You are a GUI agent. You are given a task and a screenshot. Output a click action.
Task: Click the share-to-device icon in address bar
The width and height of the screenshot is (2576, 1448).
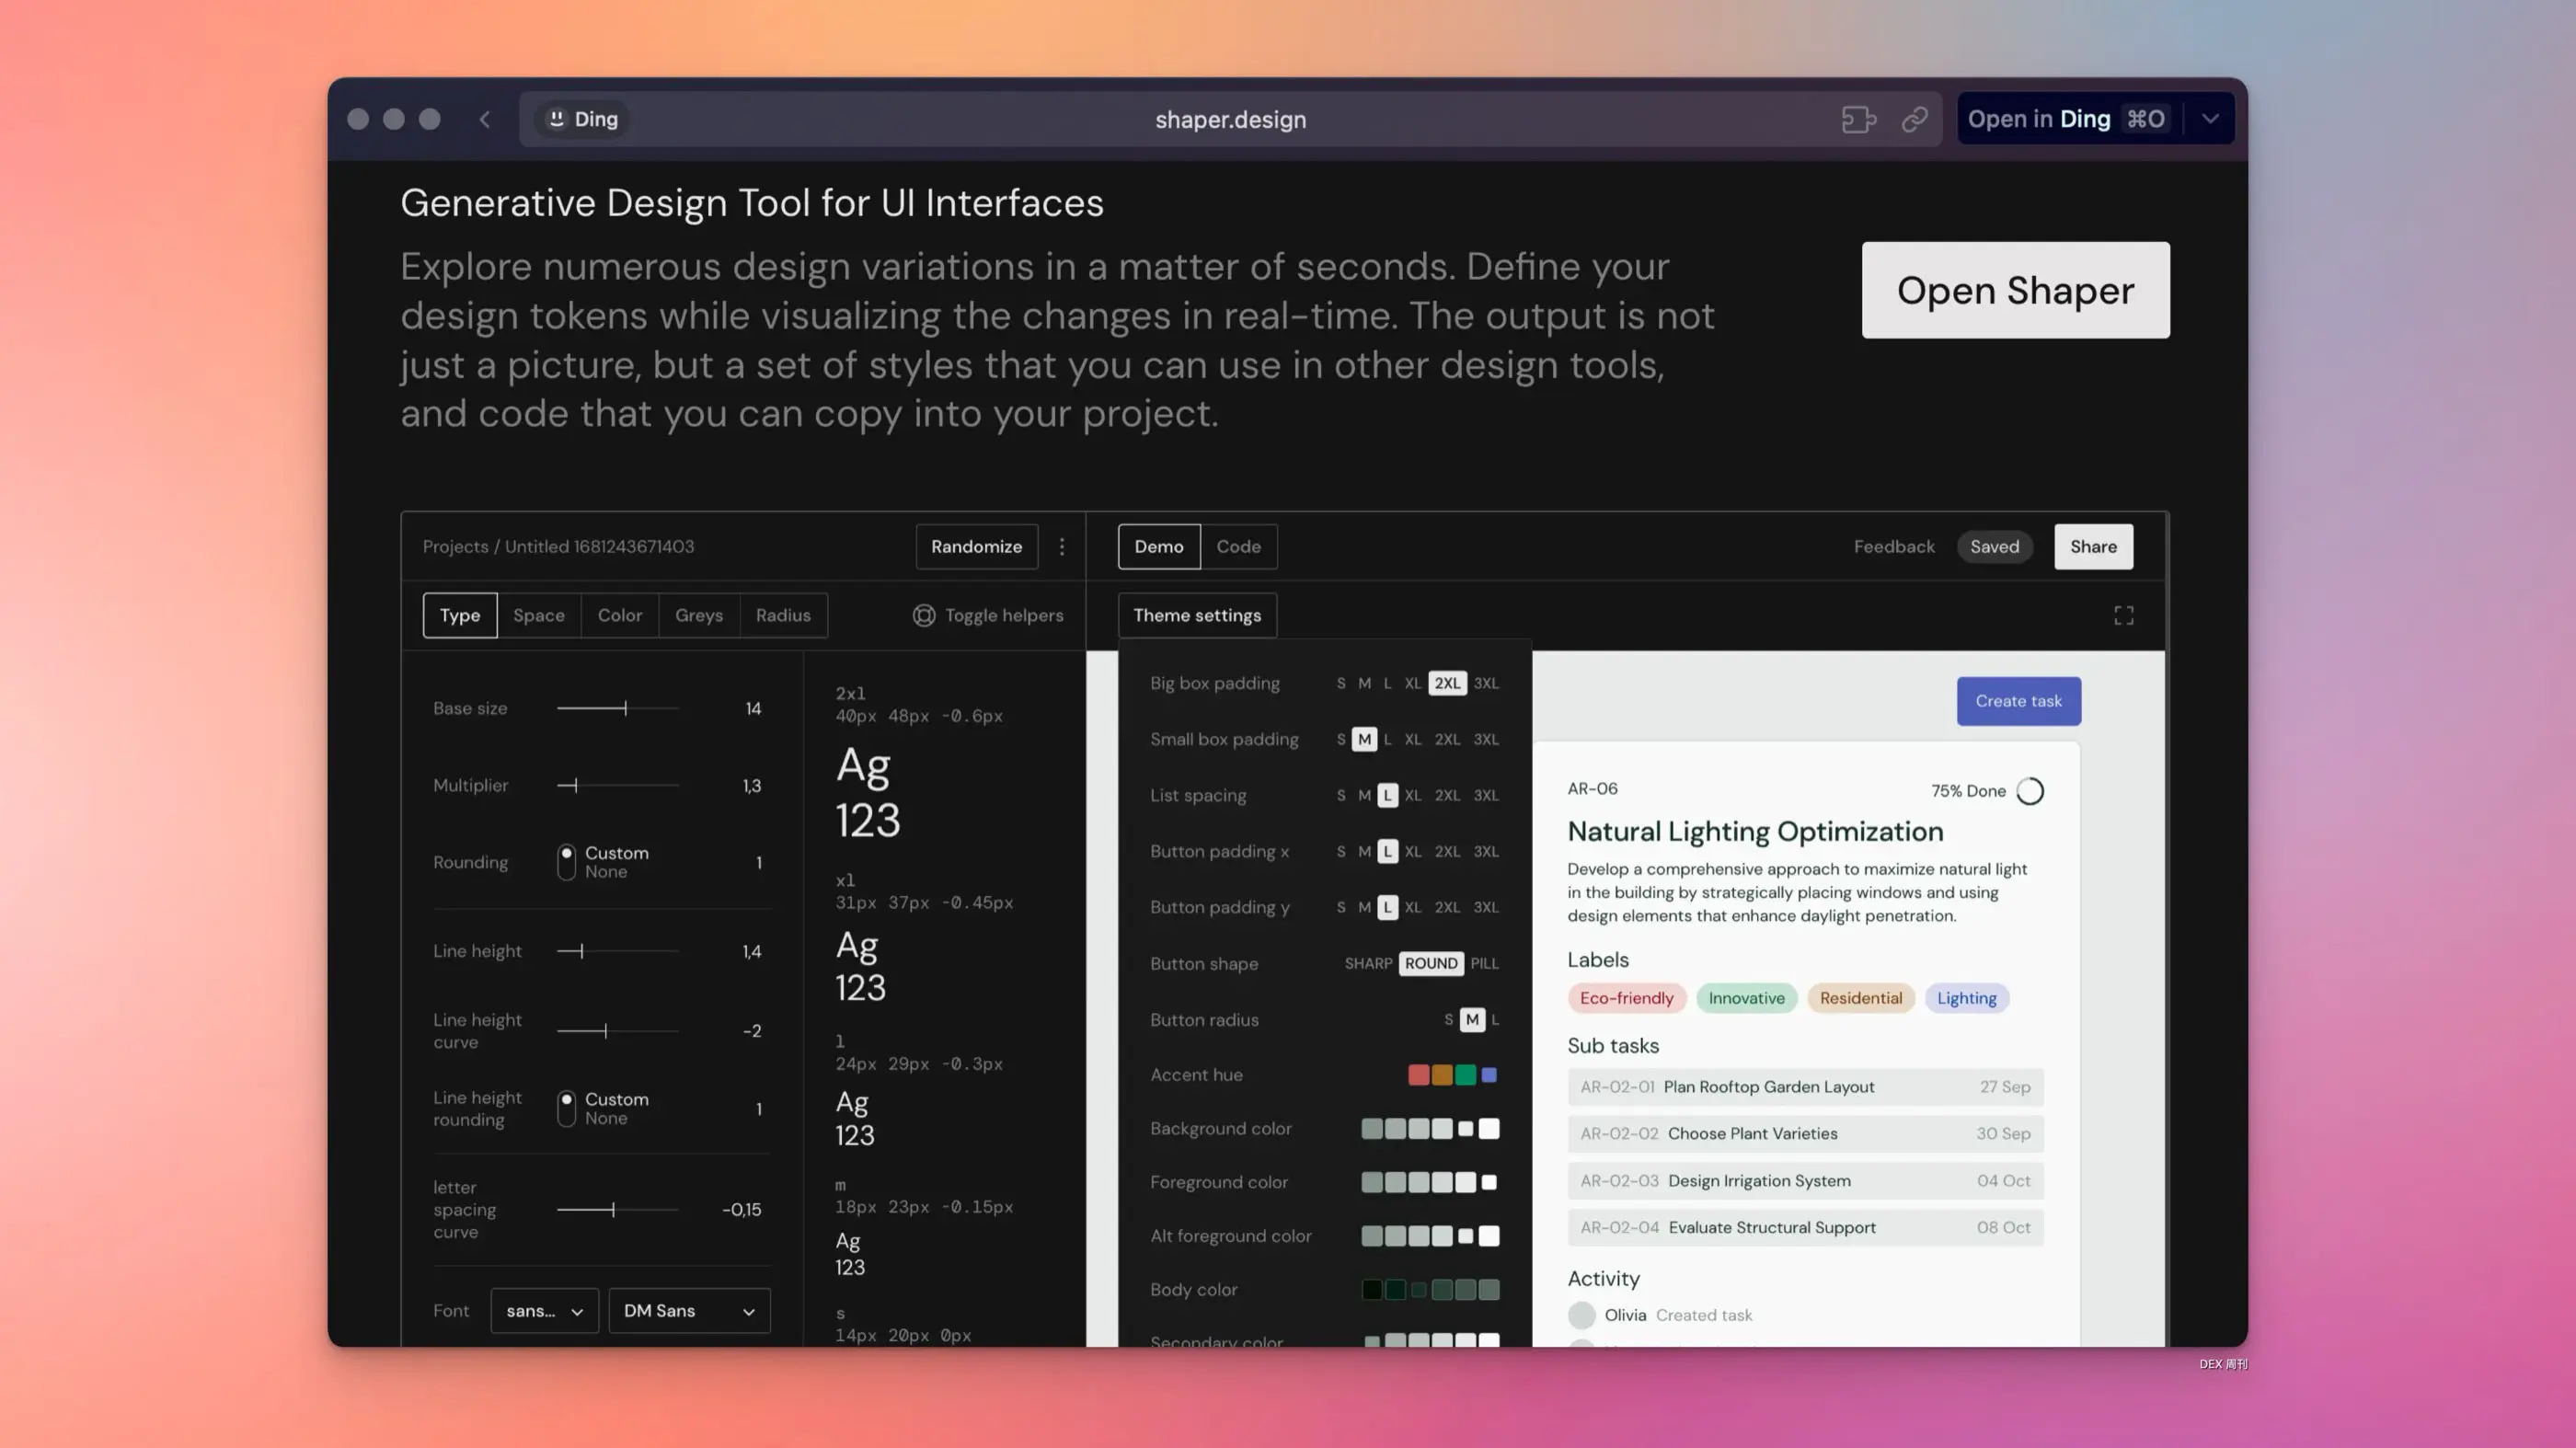(x=1858, y=119)
